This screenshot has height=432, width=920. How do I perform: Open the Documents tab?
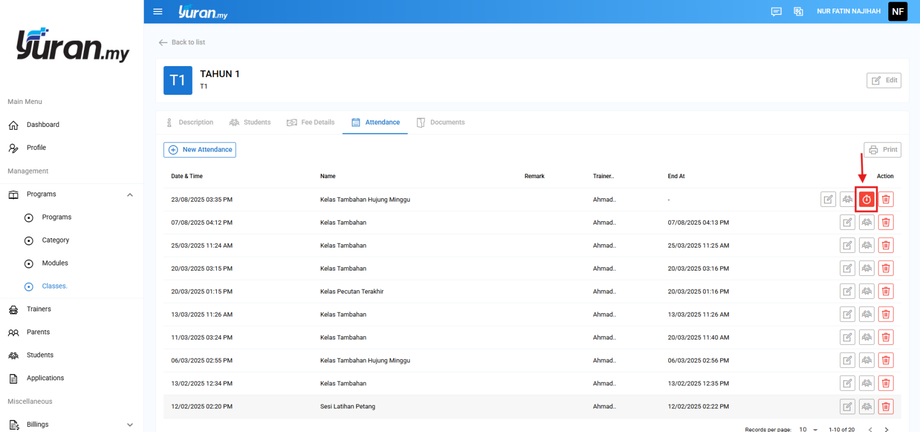pos(441,122)
